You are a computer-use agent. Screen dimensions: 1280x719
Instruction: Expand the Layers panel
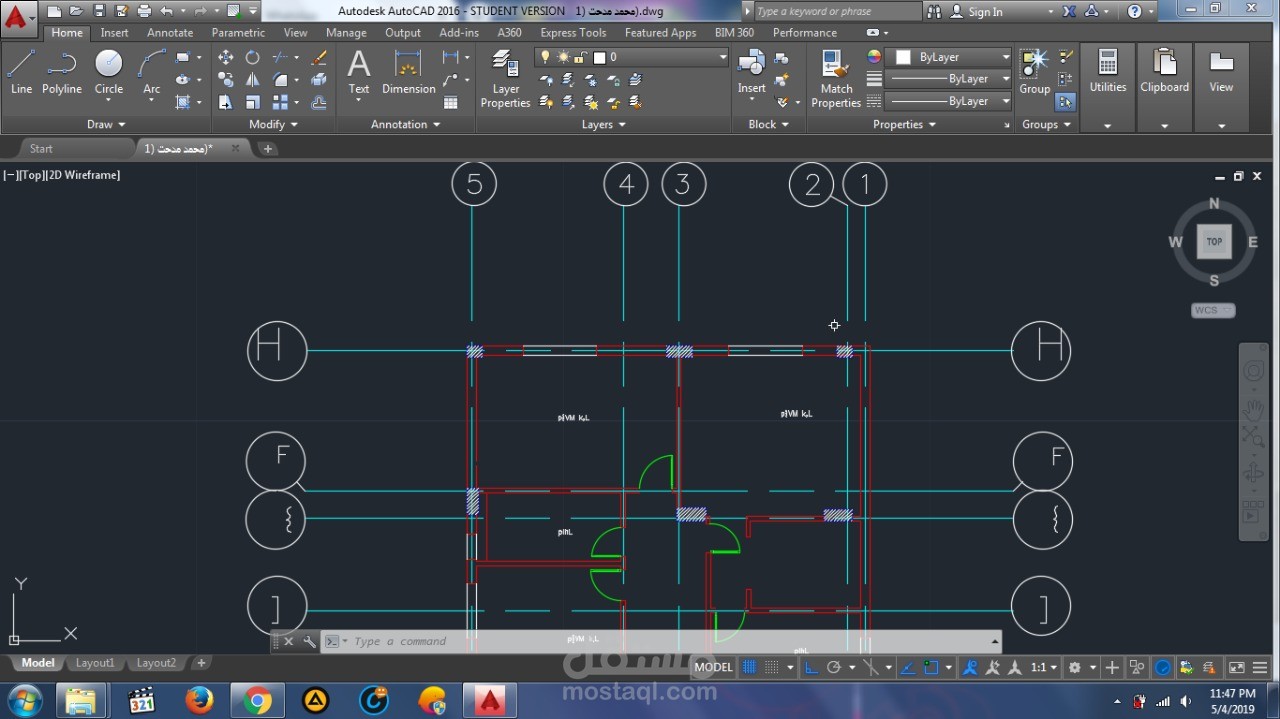click(604, 124)
